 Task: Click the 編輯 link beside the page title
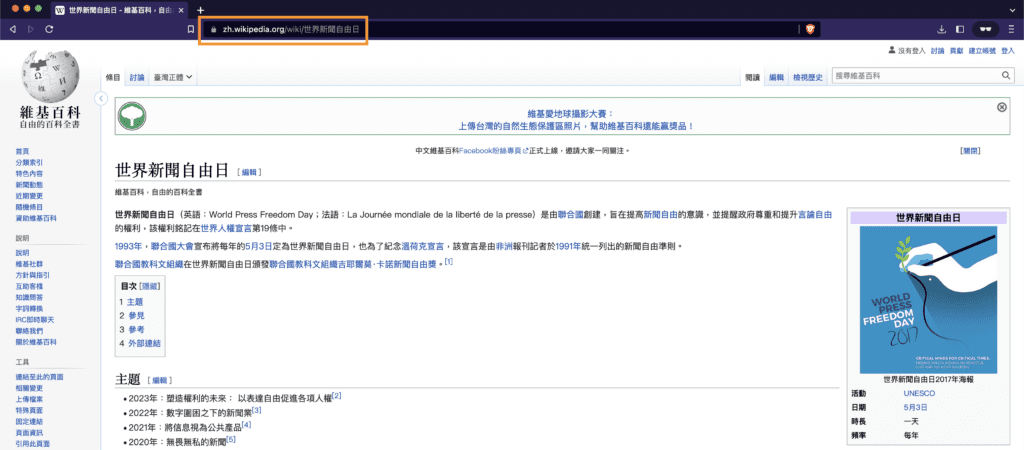[x=250, y=172]
